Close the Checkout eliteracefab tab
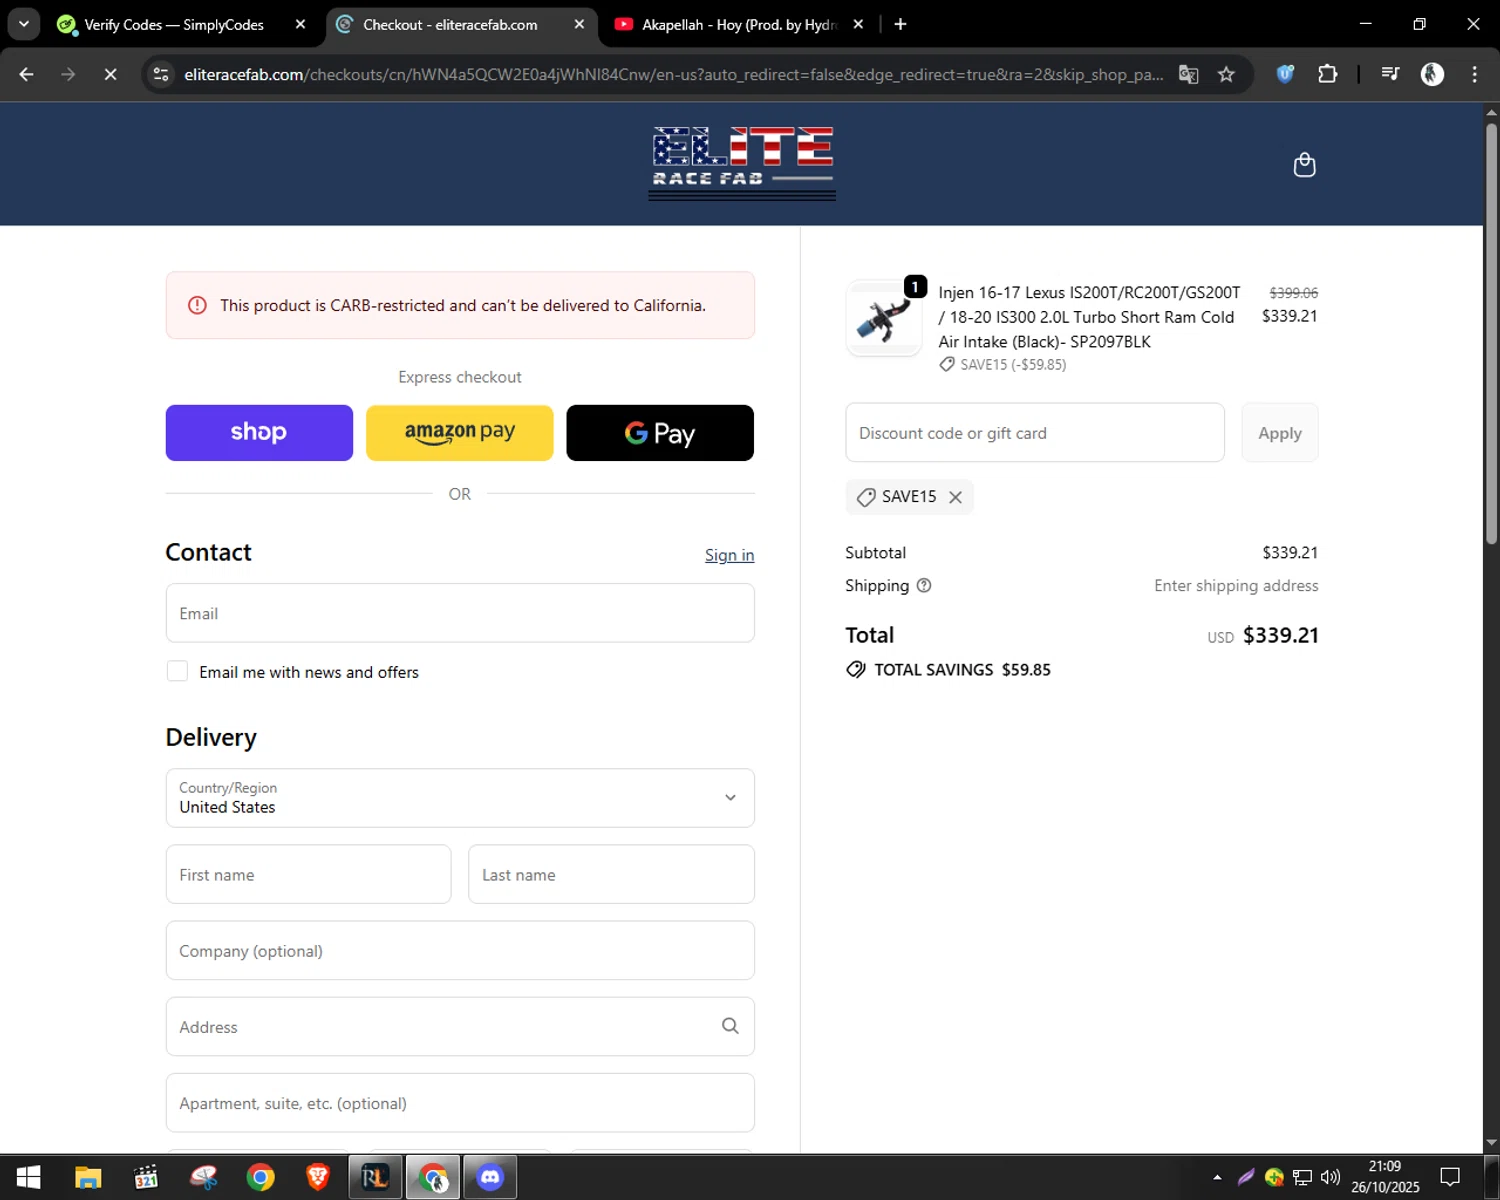 579,24
